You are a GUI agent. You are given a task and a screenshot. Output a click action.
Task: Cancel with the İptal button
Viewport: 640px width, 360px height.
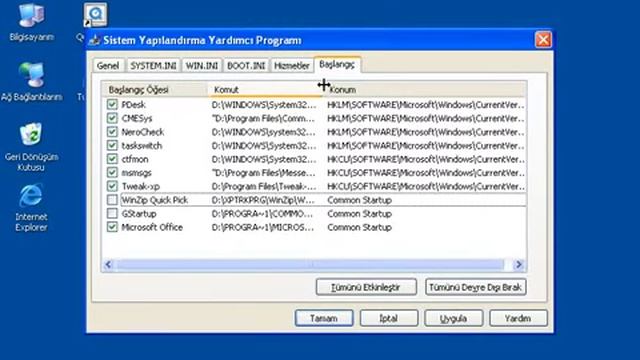389,318
